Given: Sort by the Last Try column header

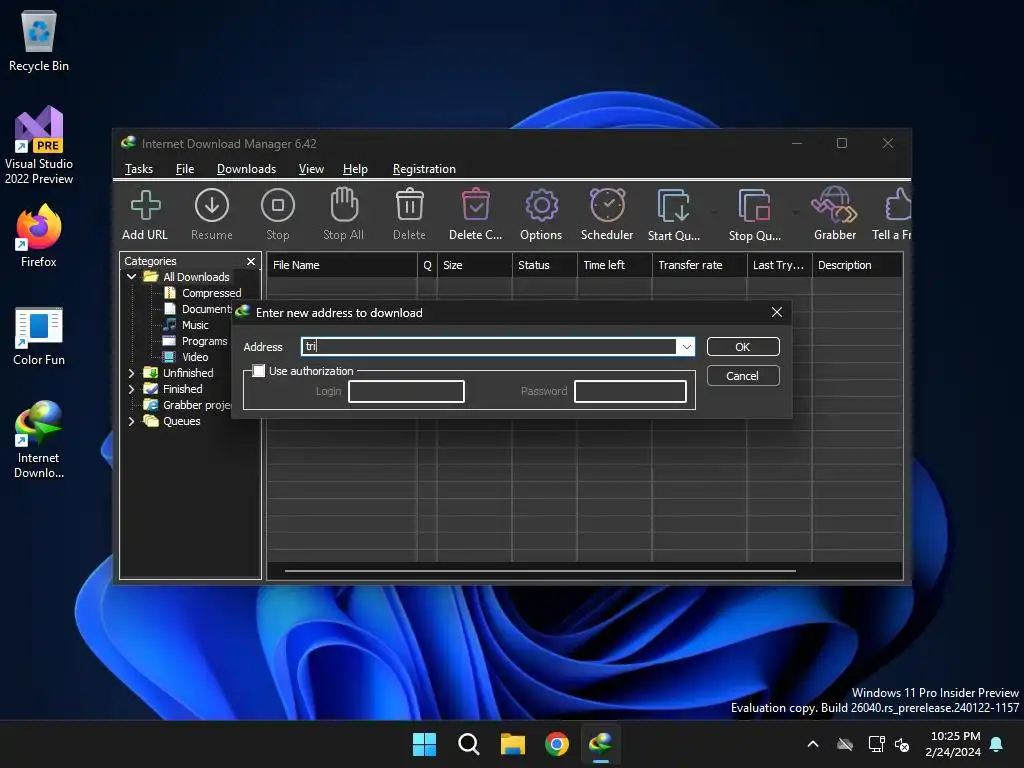Looking at the screenshot, I should tap(779, 265).
